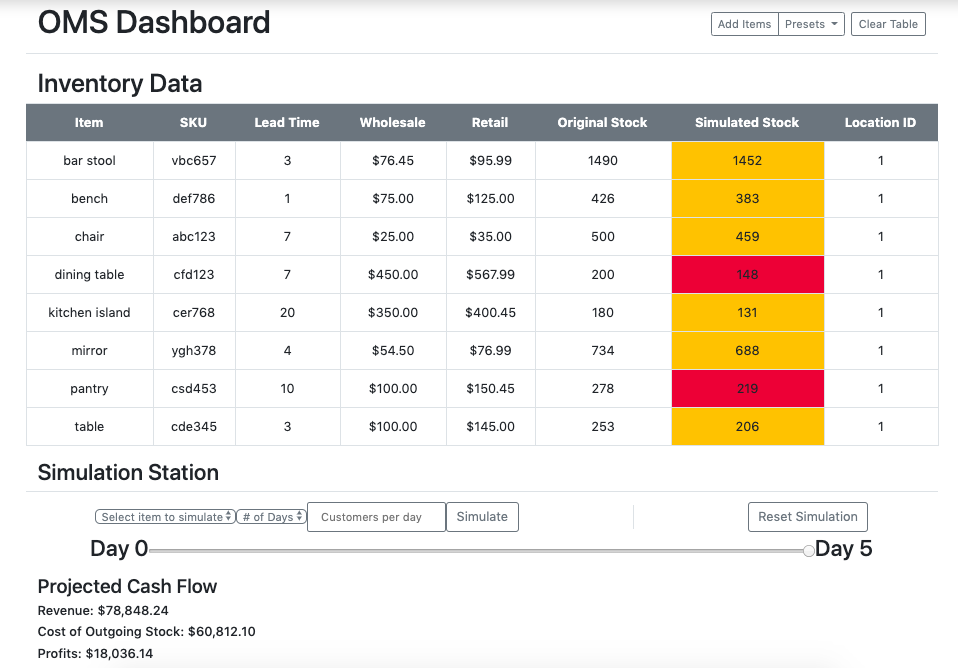The width and height of the screenshot is (958, 668).
Task: Click the Add Items button
Action: (744, 24)
